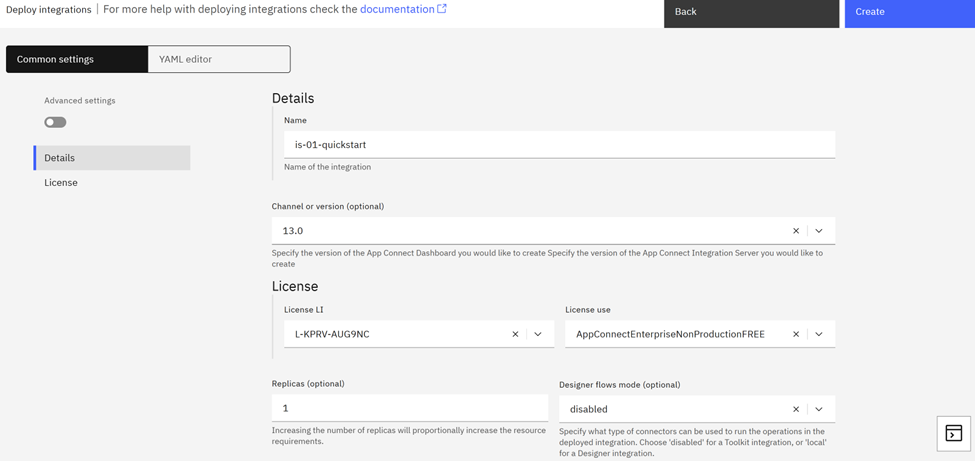Viewport: 975px width, 461px height.
Task: Open the documentation link
Action: click(397, 9)
